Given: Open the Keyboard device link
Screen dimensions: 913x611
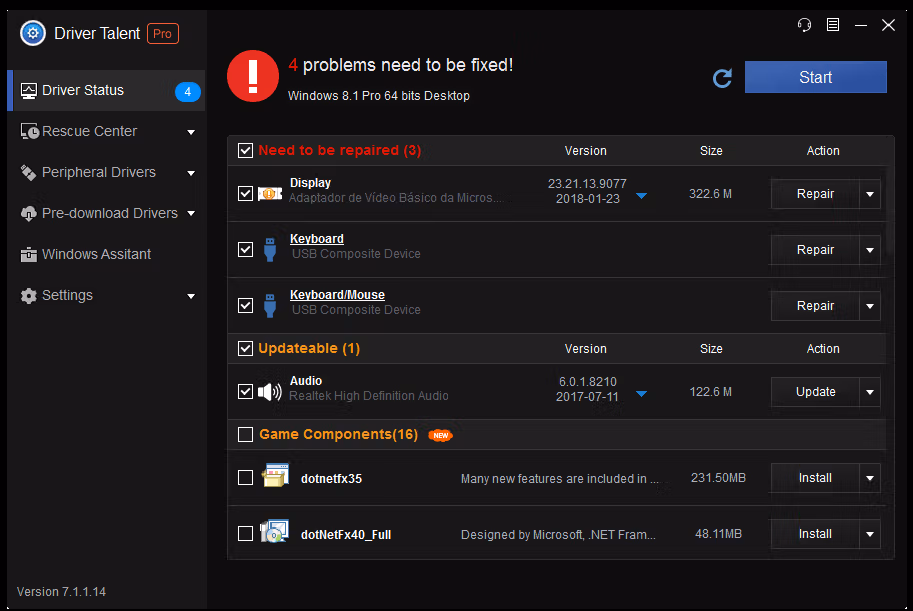Looking at the screenshot, I should click(x=317, y=239).
